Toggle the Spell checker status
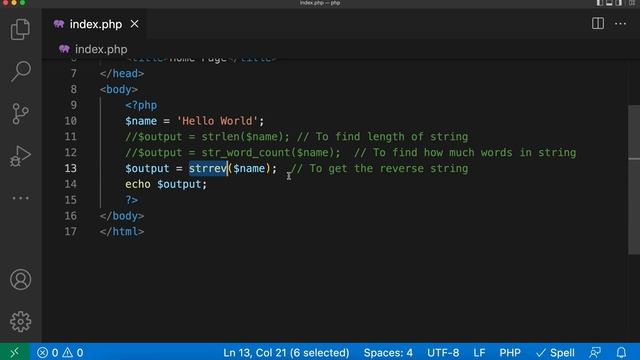The width and height of the screenshot is (640, 360). pos(555,353)
